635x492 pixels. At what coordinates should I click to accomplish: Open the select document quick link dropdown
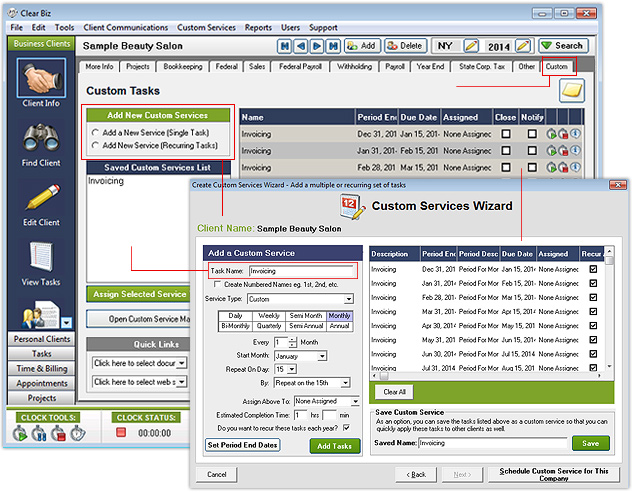click(182, 363)
